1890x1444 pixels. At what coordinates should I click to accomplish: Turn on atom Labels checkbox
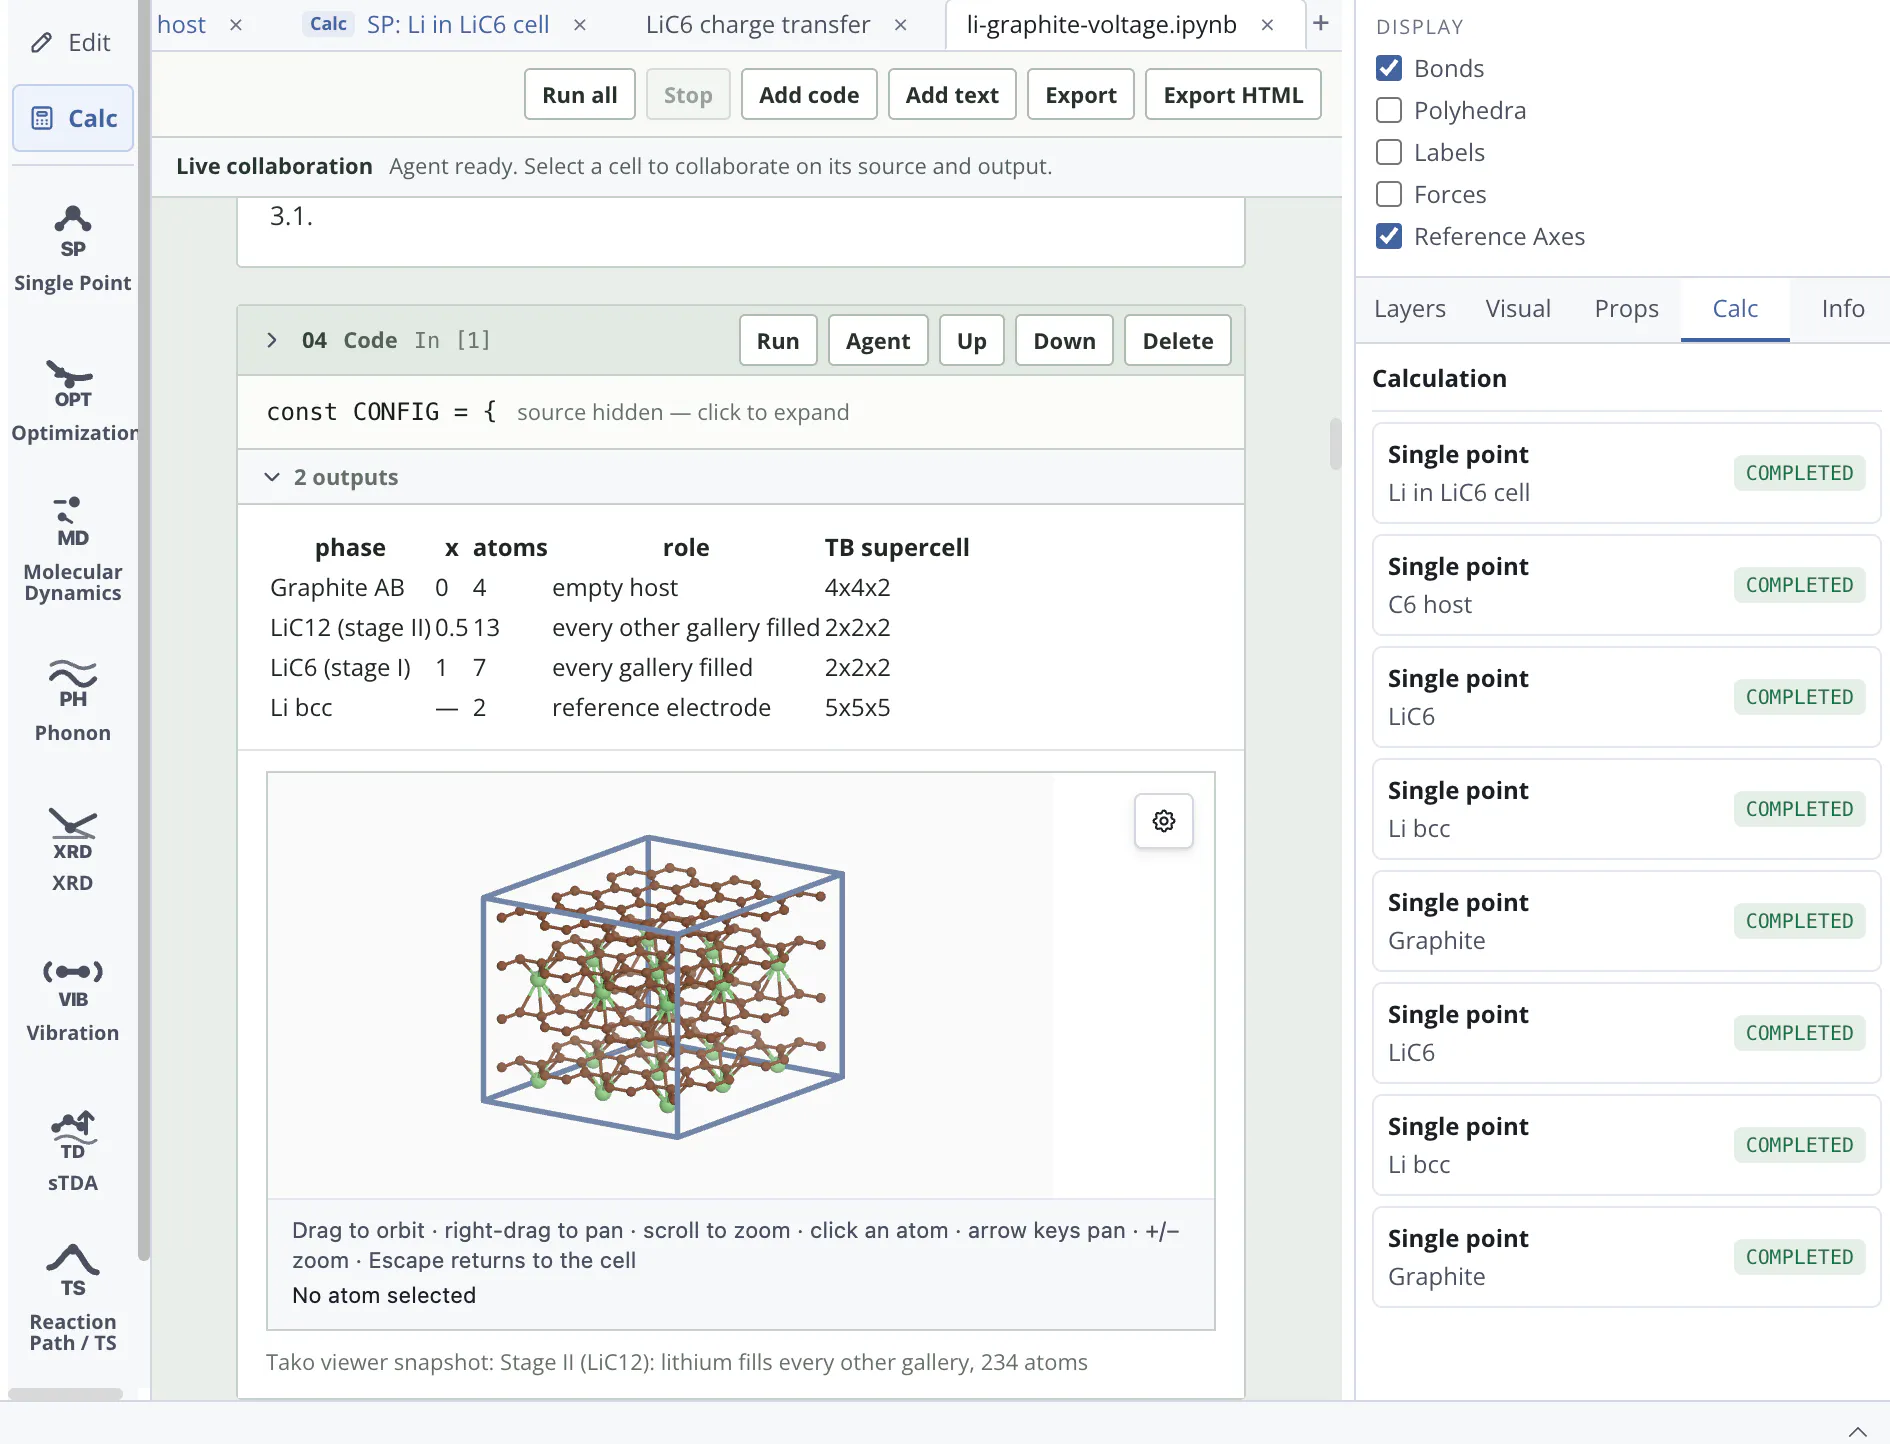(x=1389, y=152)
